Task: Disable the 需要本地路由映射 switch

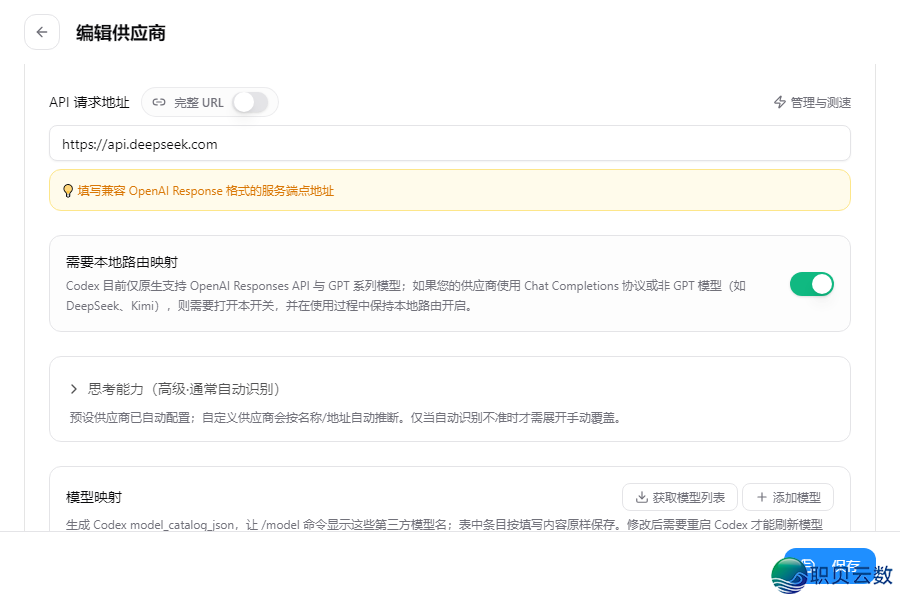Action: coord(812,284)
